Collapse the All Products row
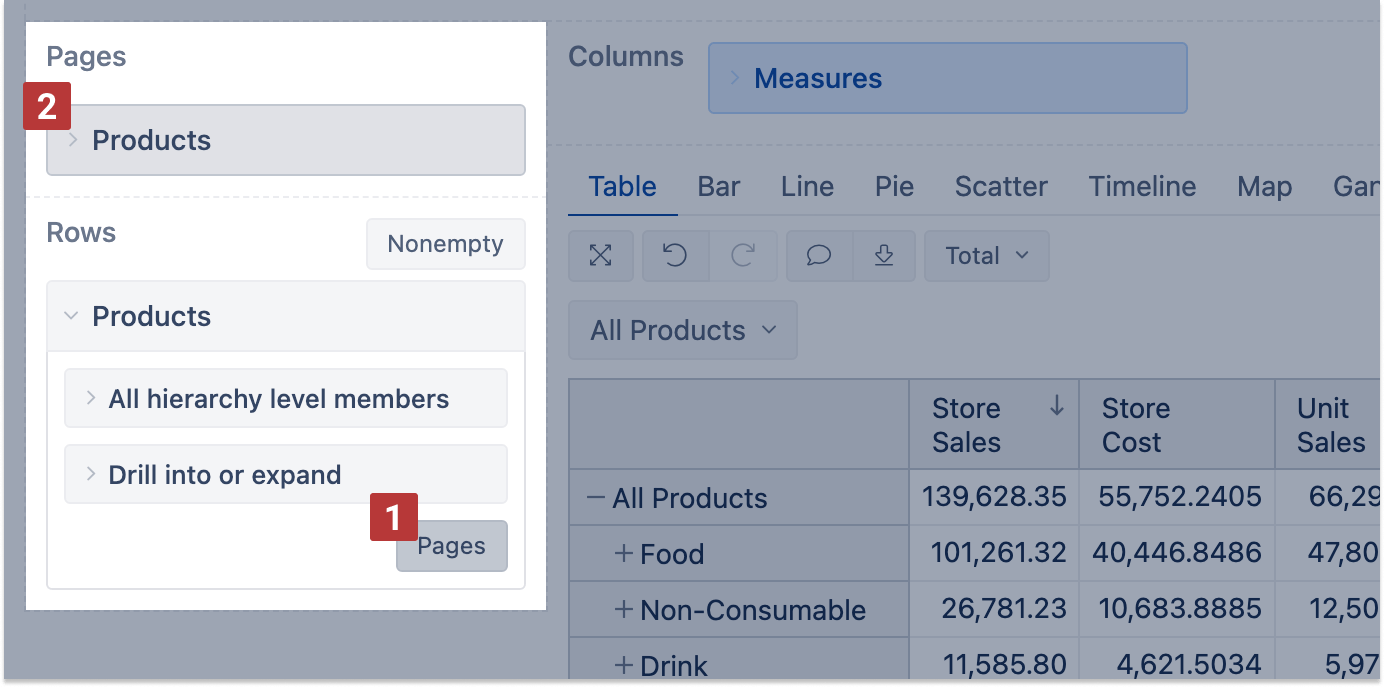Viewport: 1384px width, 687px height. (596, 498)
